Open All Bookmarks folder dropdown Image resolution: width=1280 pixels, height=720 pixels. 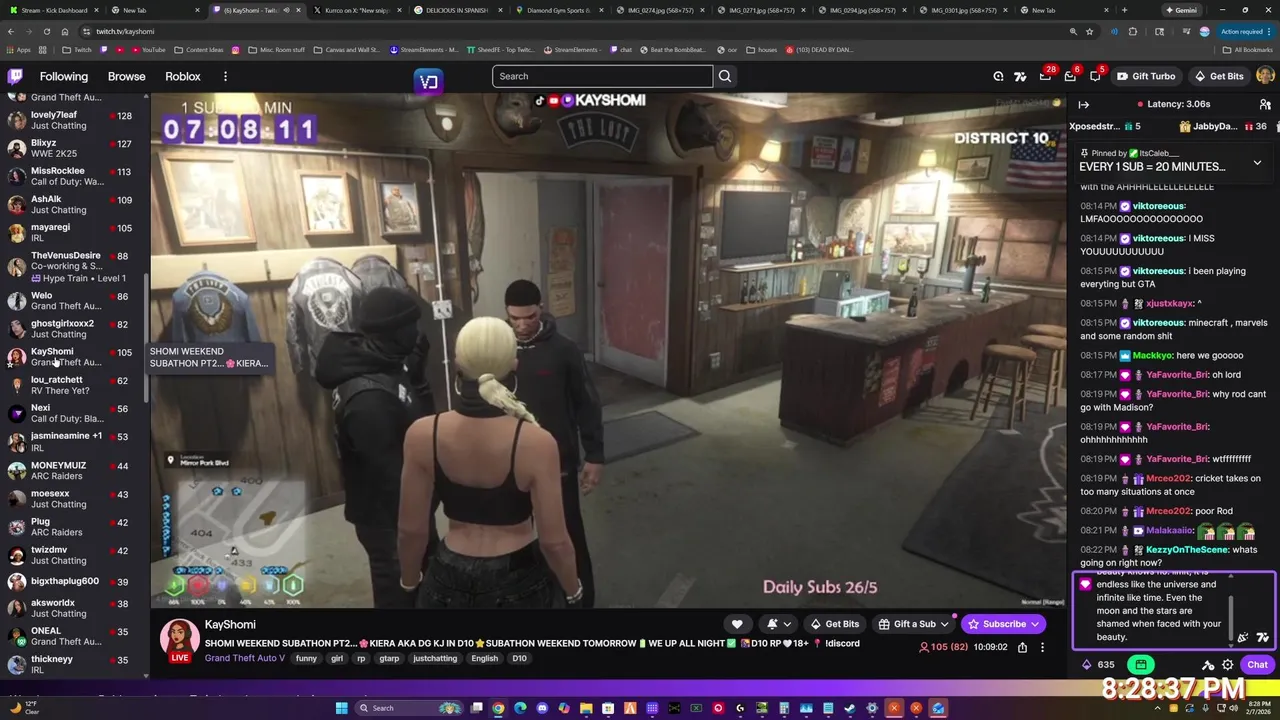pyautogui.click(x=1248, y=49)
